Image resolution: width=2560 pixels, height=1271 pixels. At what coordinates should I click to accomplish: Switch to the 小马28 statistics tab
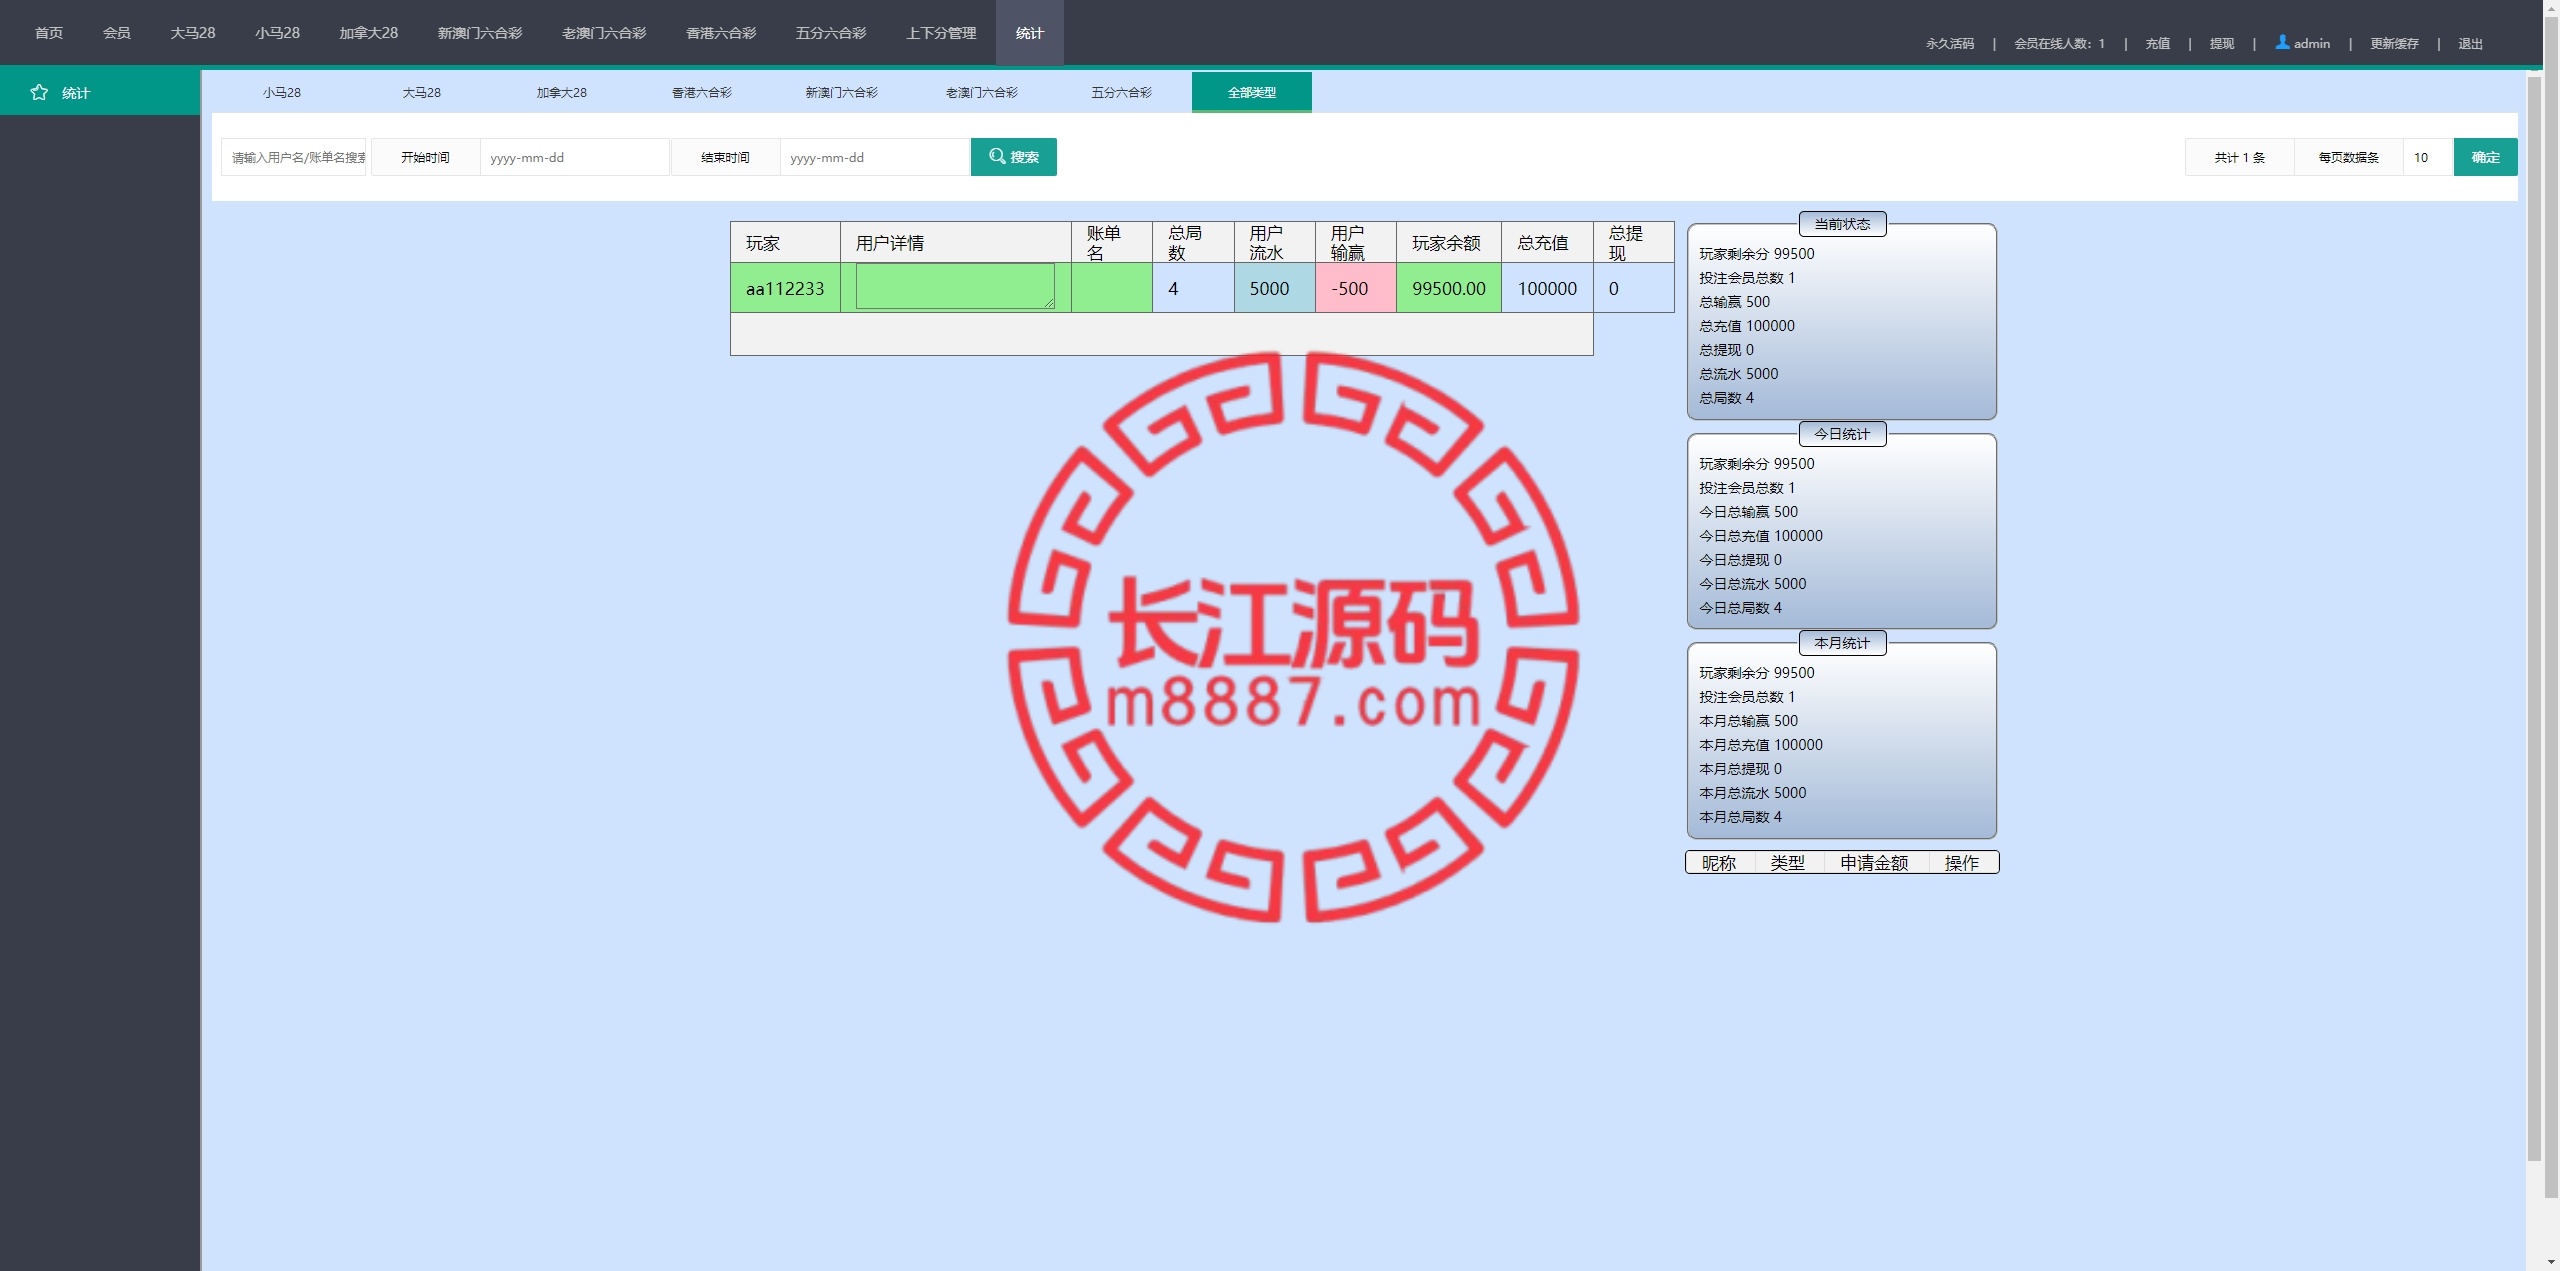(x=282, y=92)
